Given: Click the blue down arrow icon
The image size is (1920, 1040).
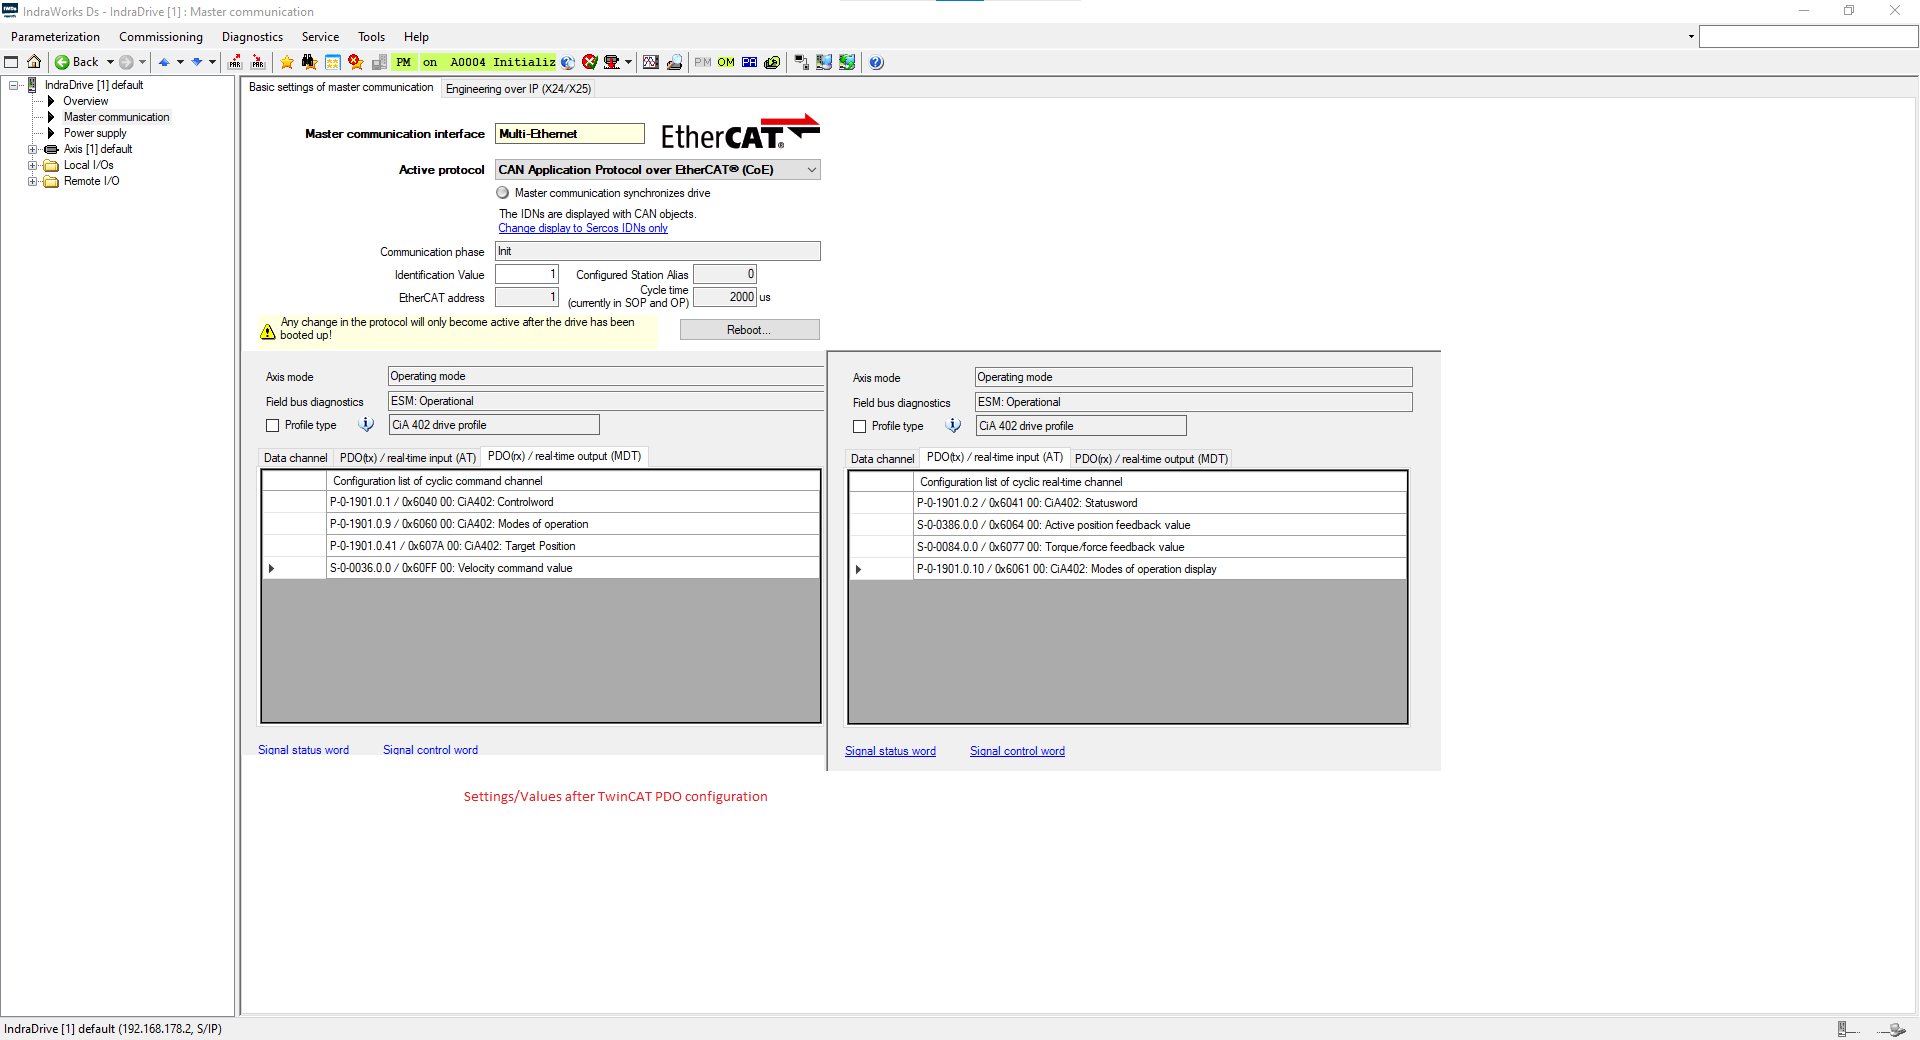Looking at the screenshot, I should (x=197, y=62).
